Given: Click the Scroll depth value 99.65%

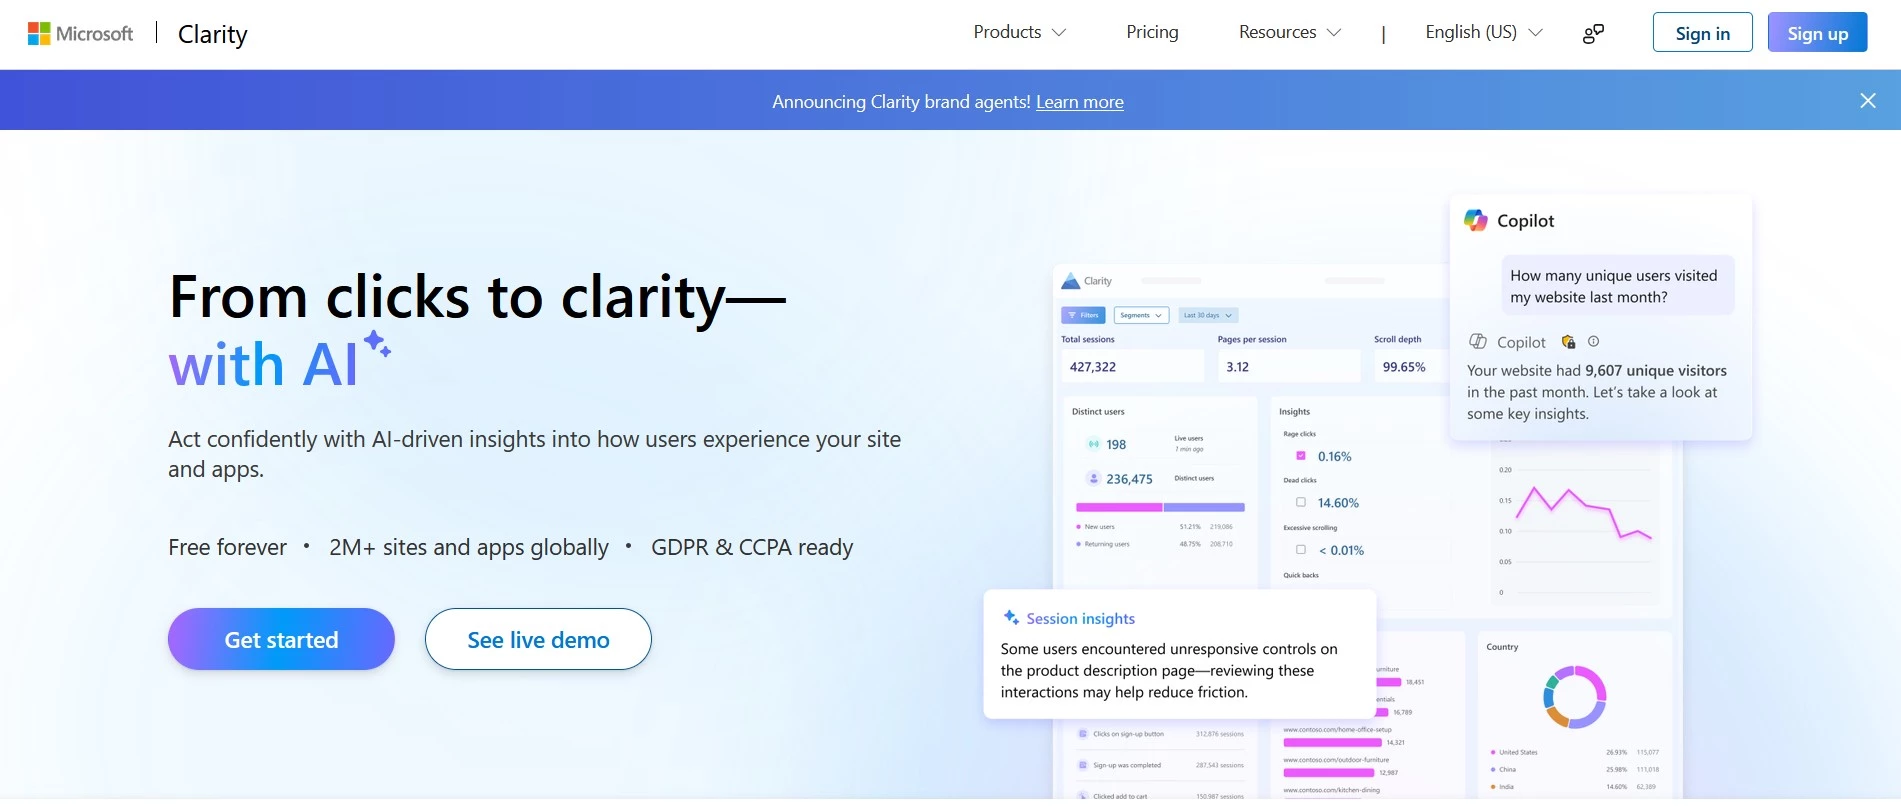Looking at the screenshot, I should [x=1404, y=367].
